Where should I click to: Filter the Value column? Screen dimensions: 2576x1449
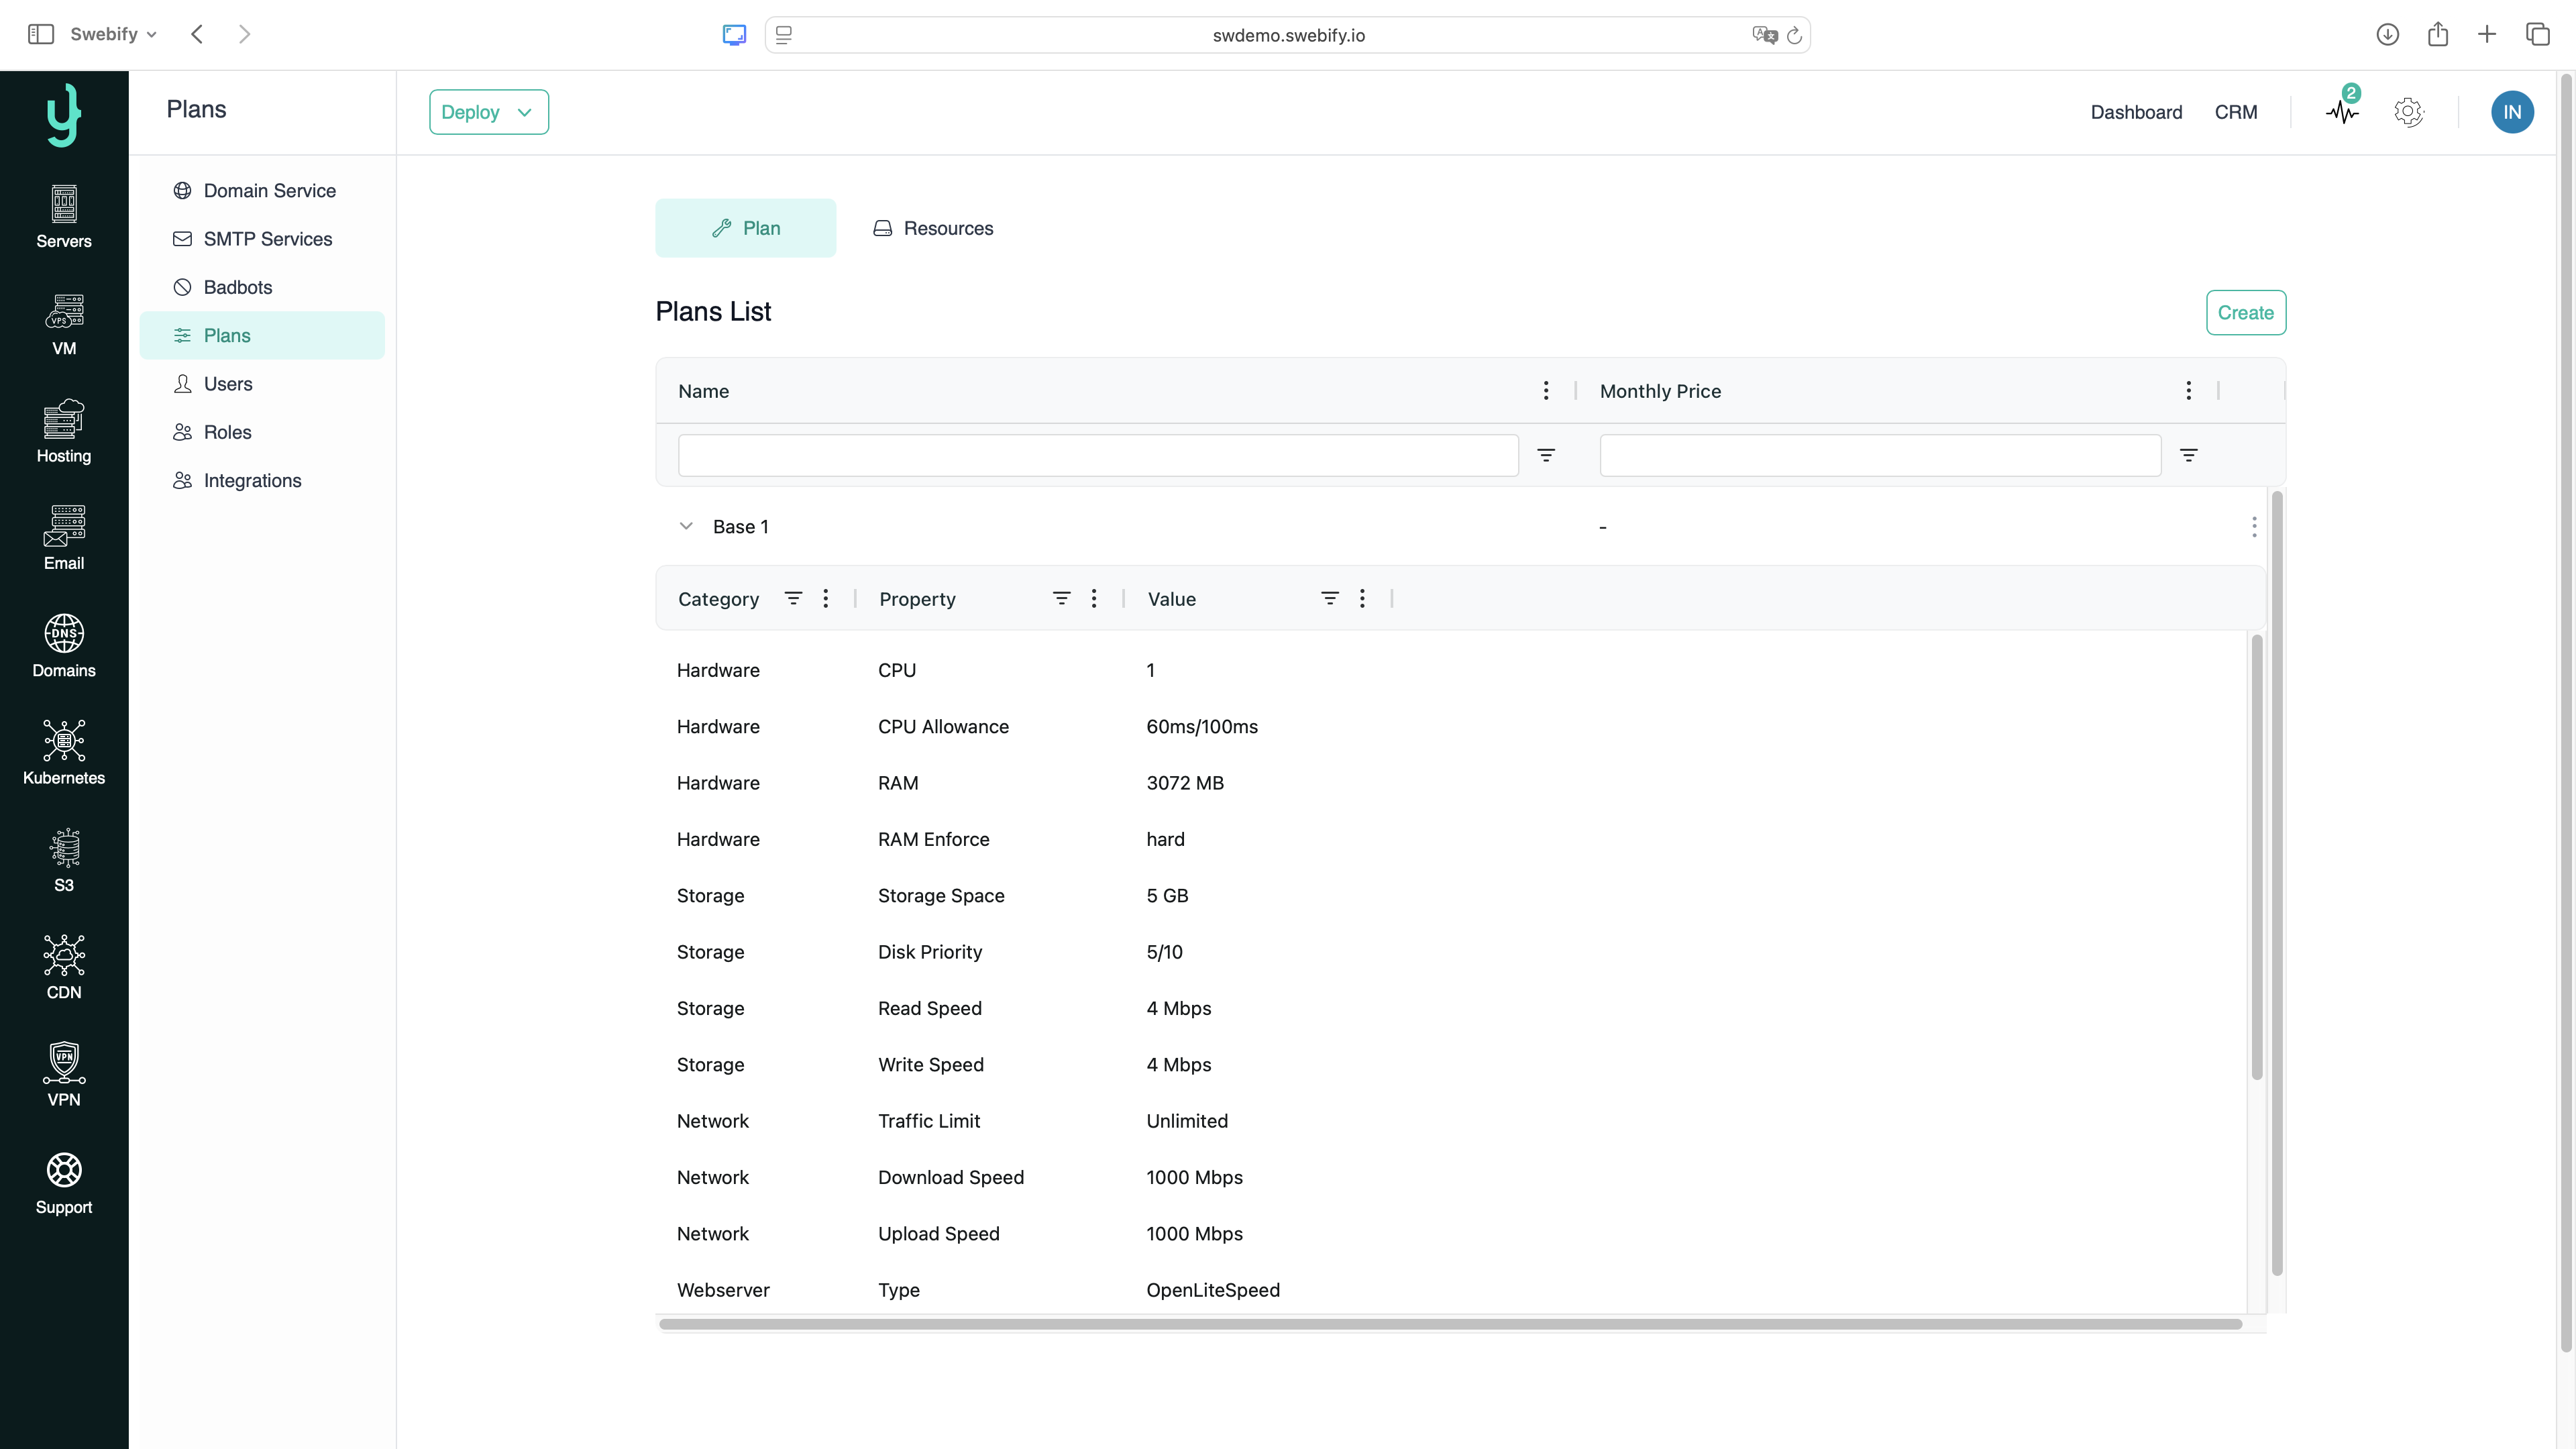(x=1330, y=599)
